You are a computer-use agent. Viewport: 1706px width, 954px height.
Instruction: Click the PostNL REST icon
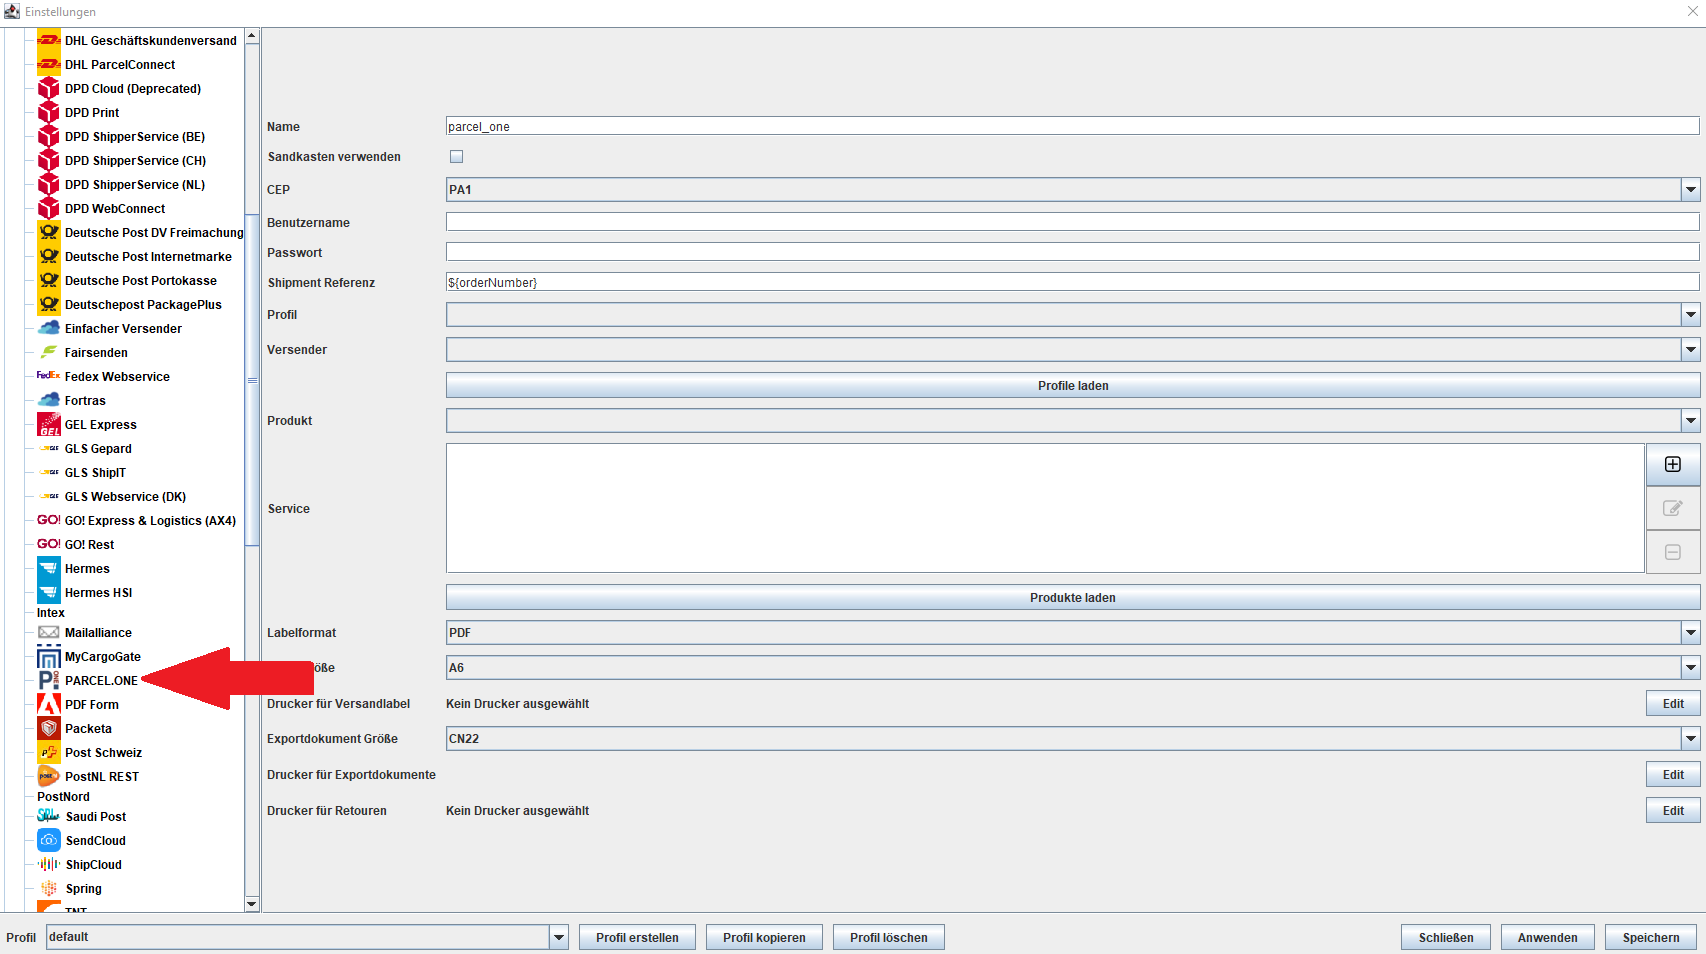[x=49, y=776]
